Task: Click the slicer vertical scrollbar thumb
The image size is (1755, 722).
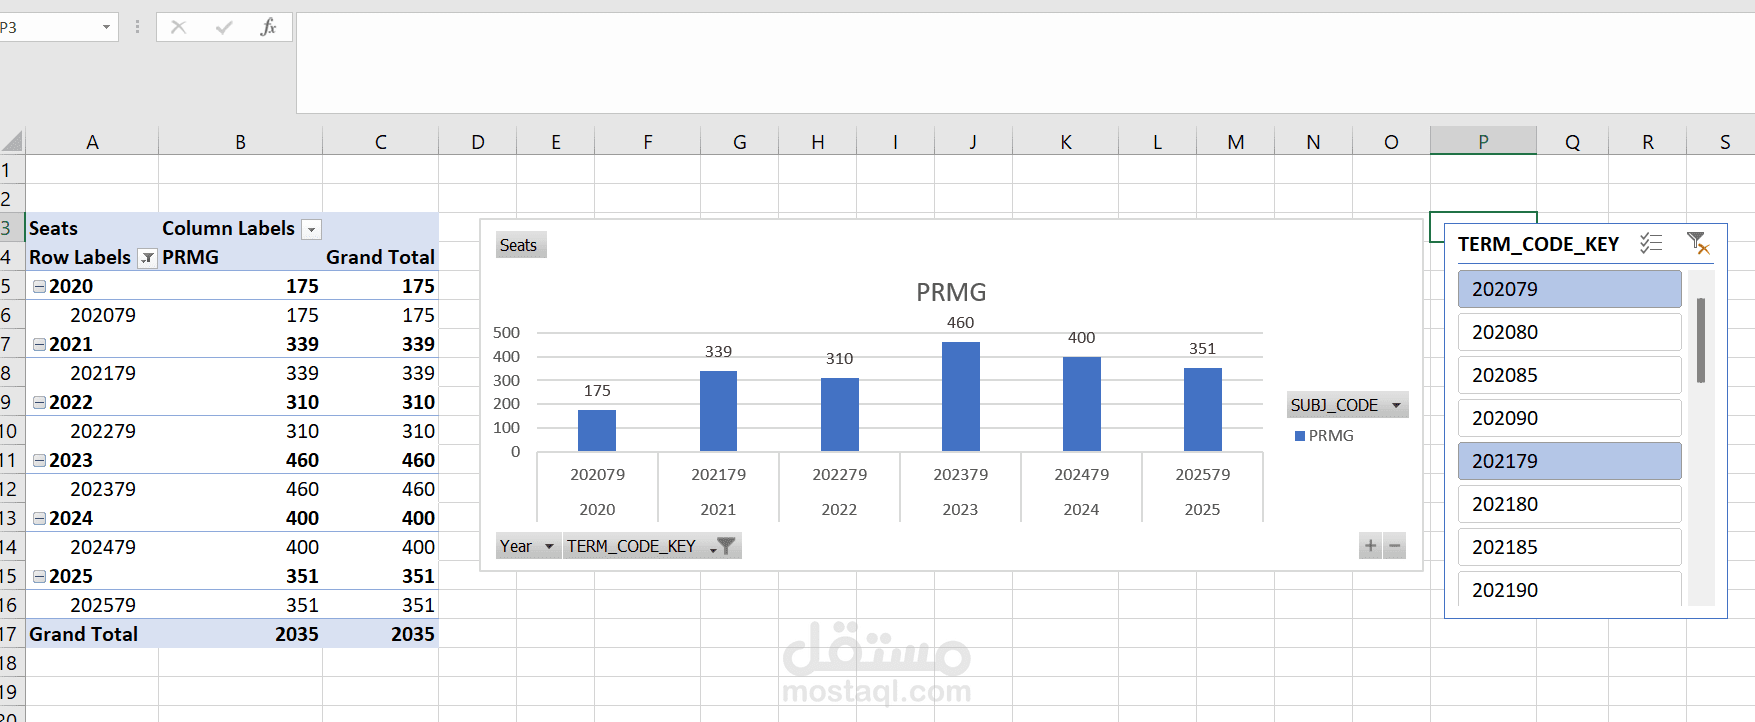Action: coord(1701,341)
